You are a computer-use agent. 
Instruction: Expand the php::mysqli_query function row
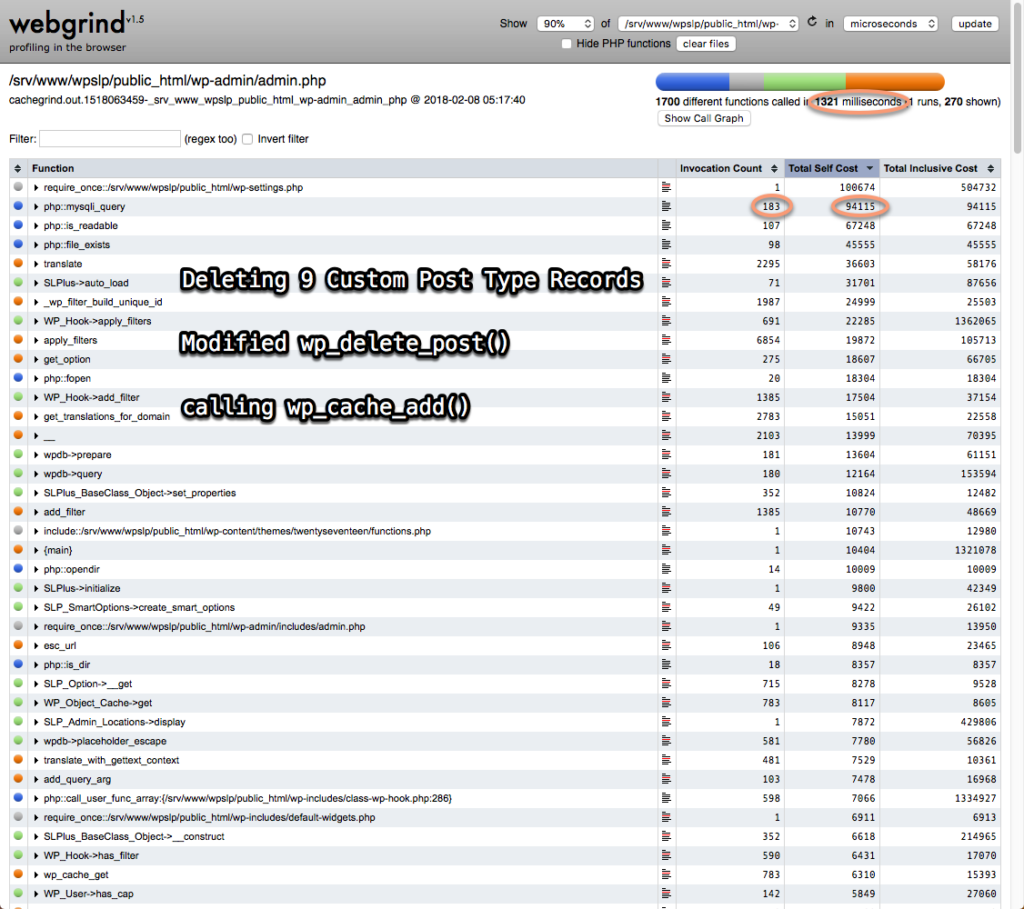37,207
